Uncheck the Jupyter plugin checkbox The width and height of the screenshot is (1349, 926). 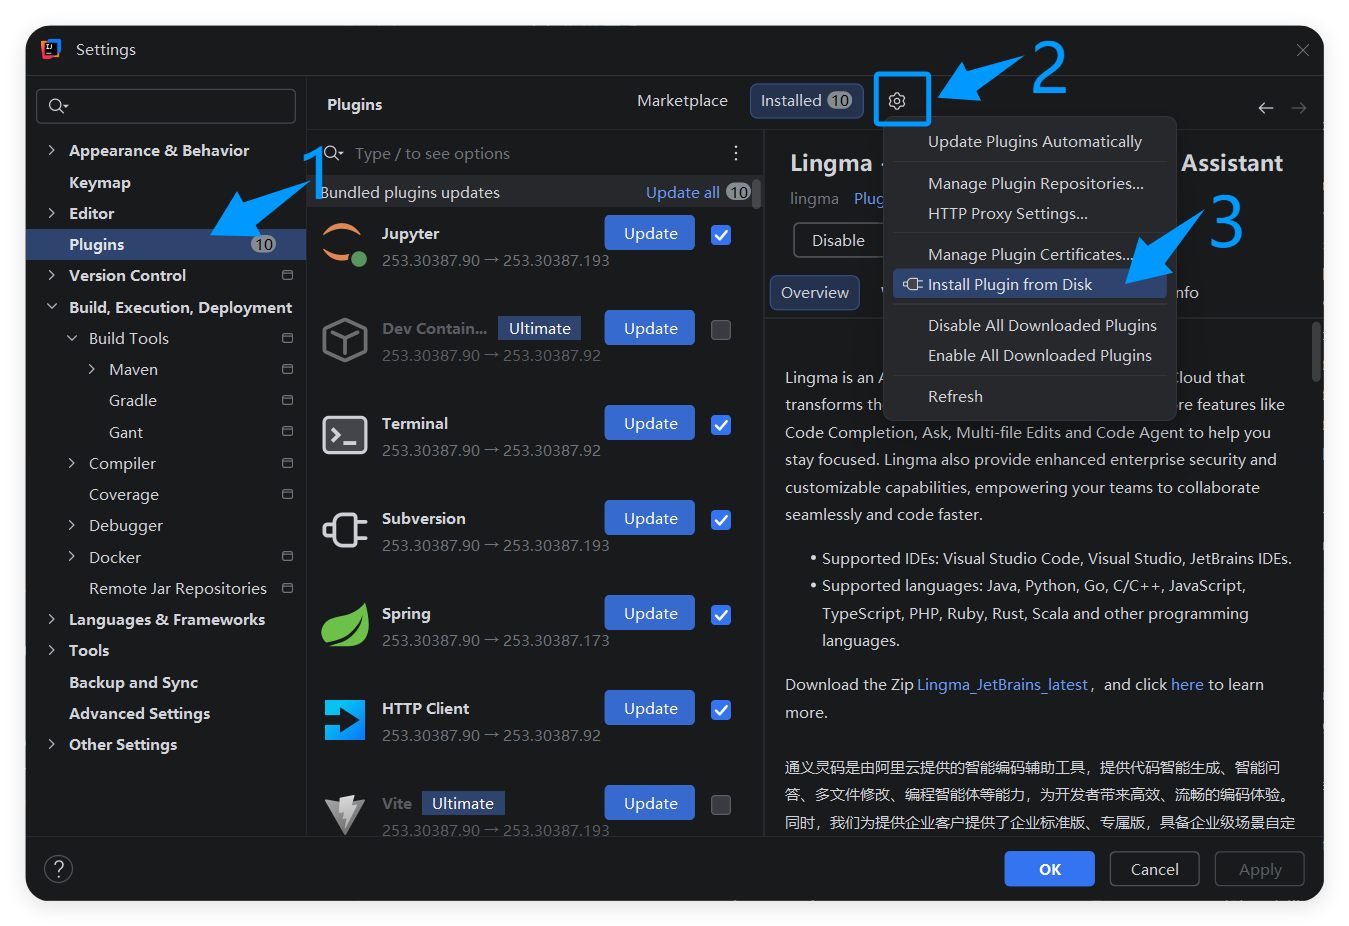[x=721, y=235]
